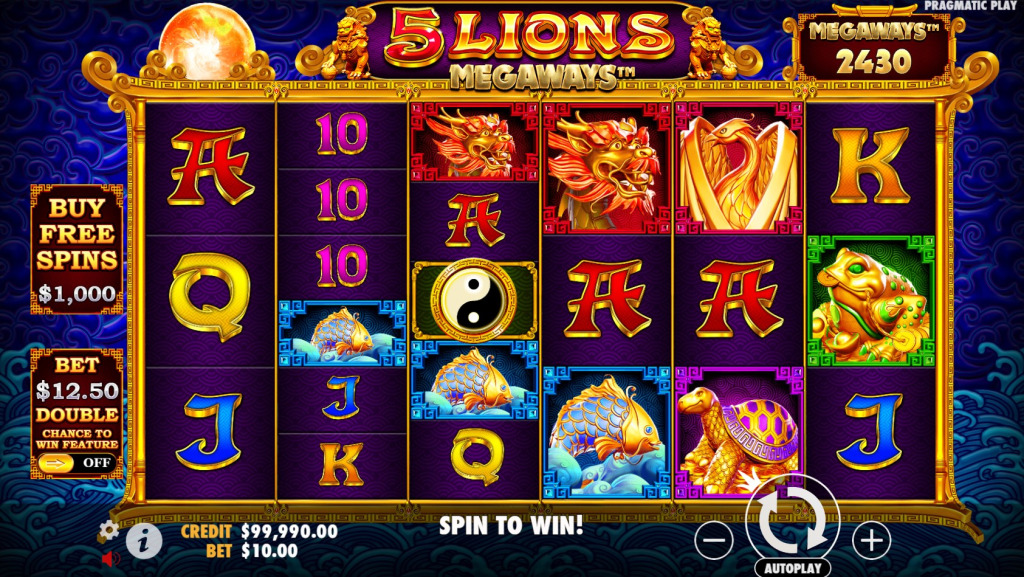Mute sound with the speaker icon

tap(110, 559)
